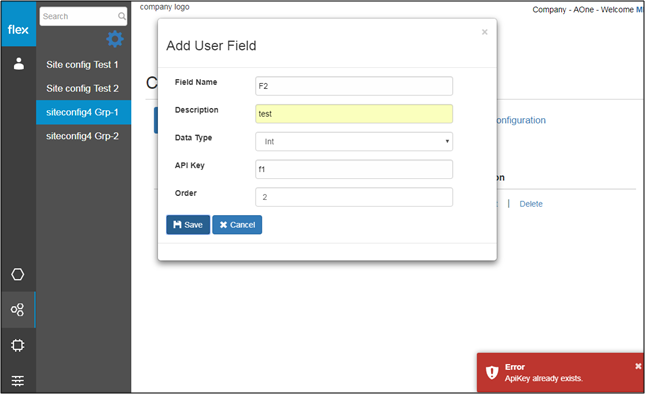This screenshot has width=645, height=394.
Task: Open the grouped circles sidebar icon
Action: (x=18, y=310)
